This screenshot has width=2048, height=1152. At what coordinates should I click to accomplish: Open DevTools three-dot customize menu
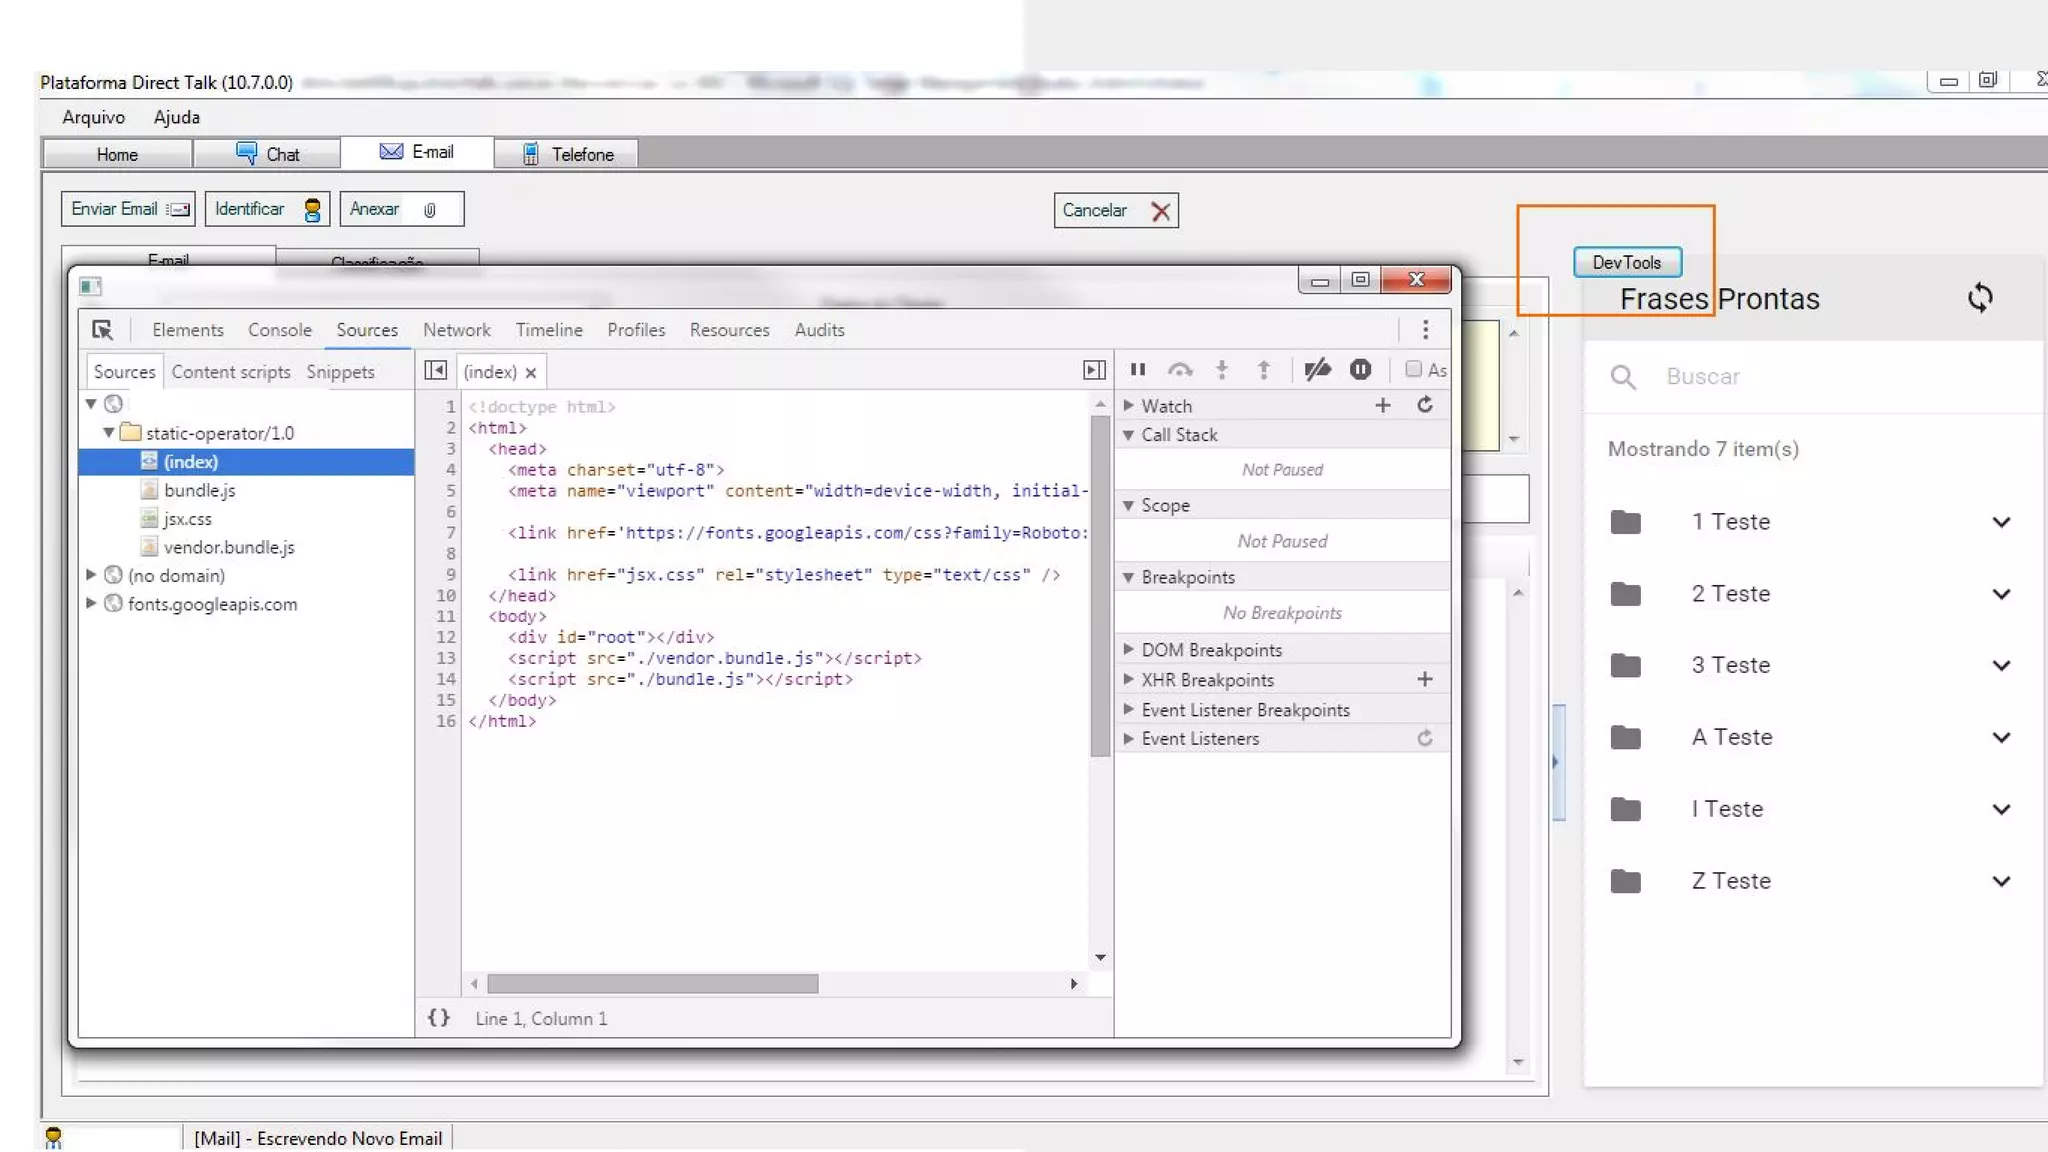[1425, 329]
